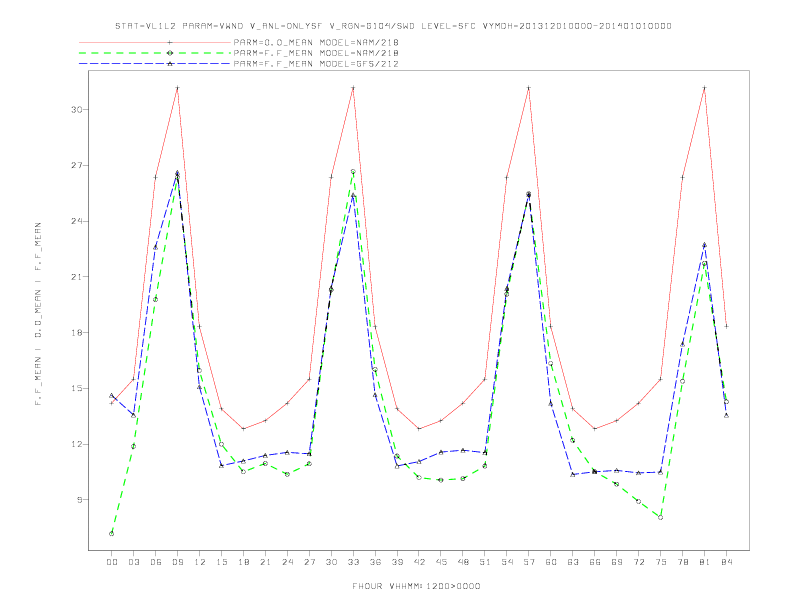Click x-axis forecast hour label 06
The height and width of the screenshot is (612, 792).
click(x=156, y=562)
